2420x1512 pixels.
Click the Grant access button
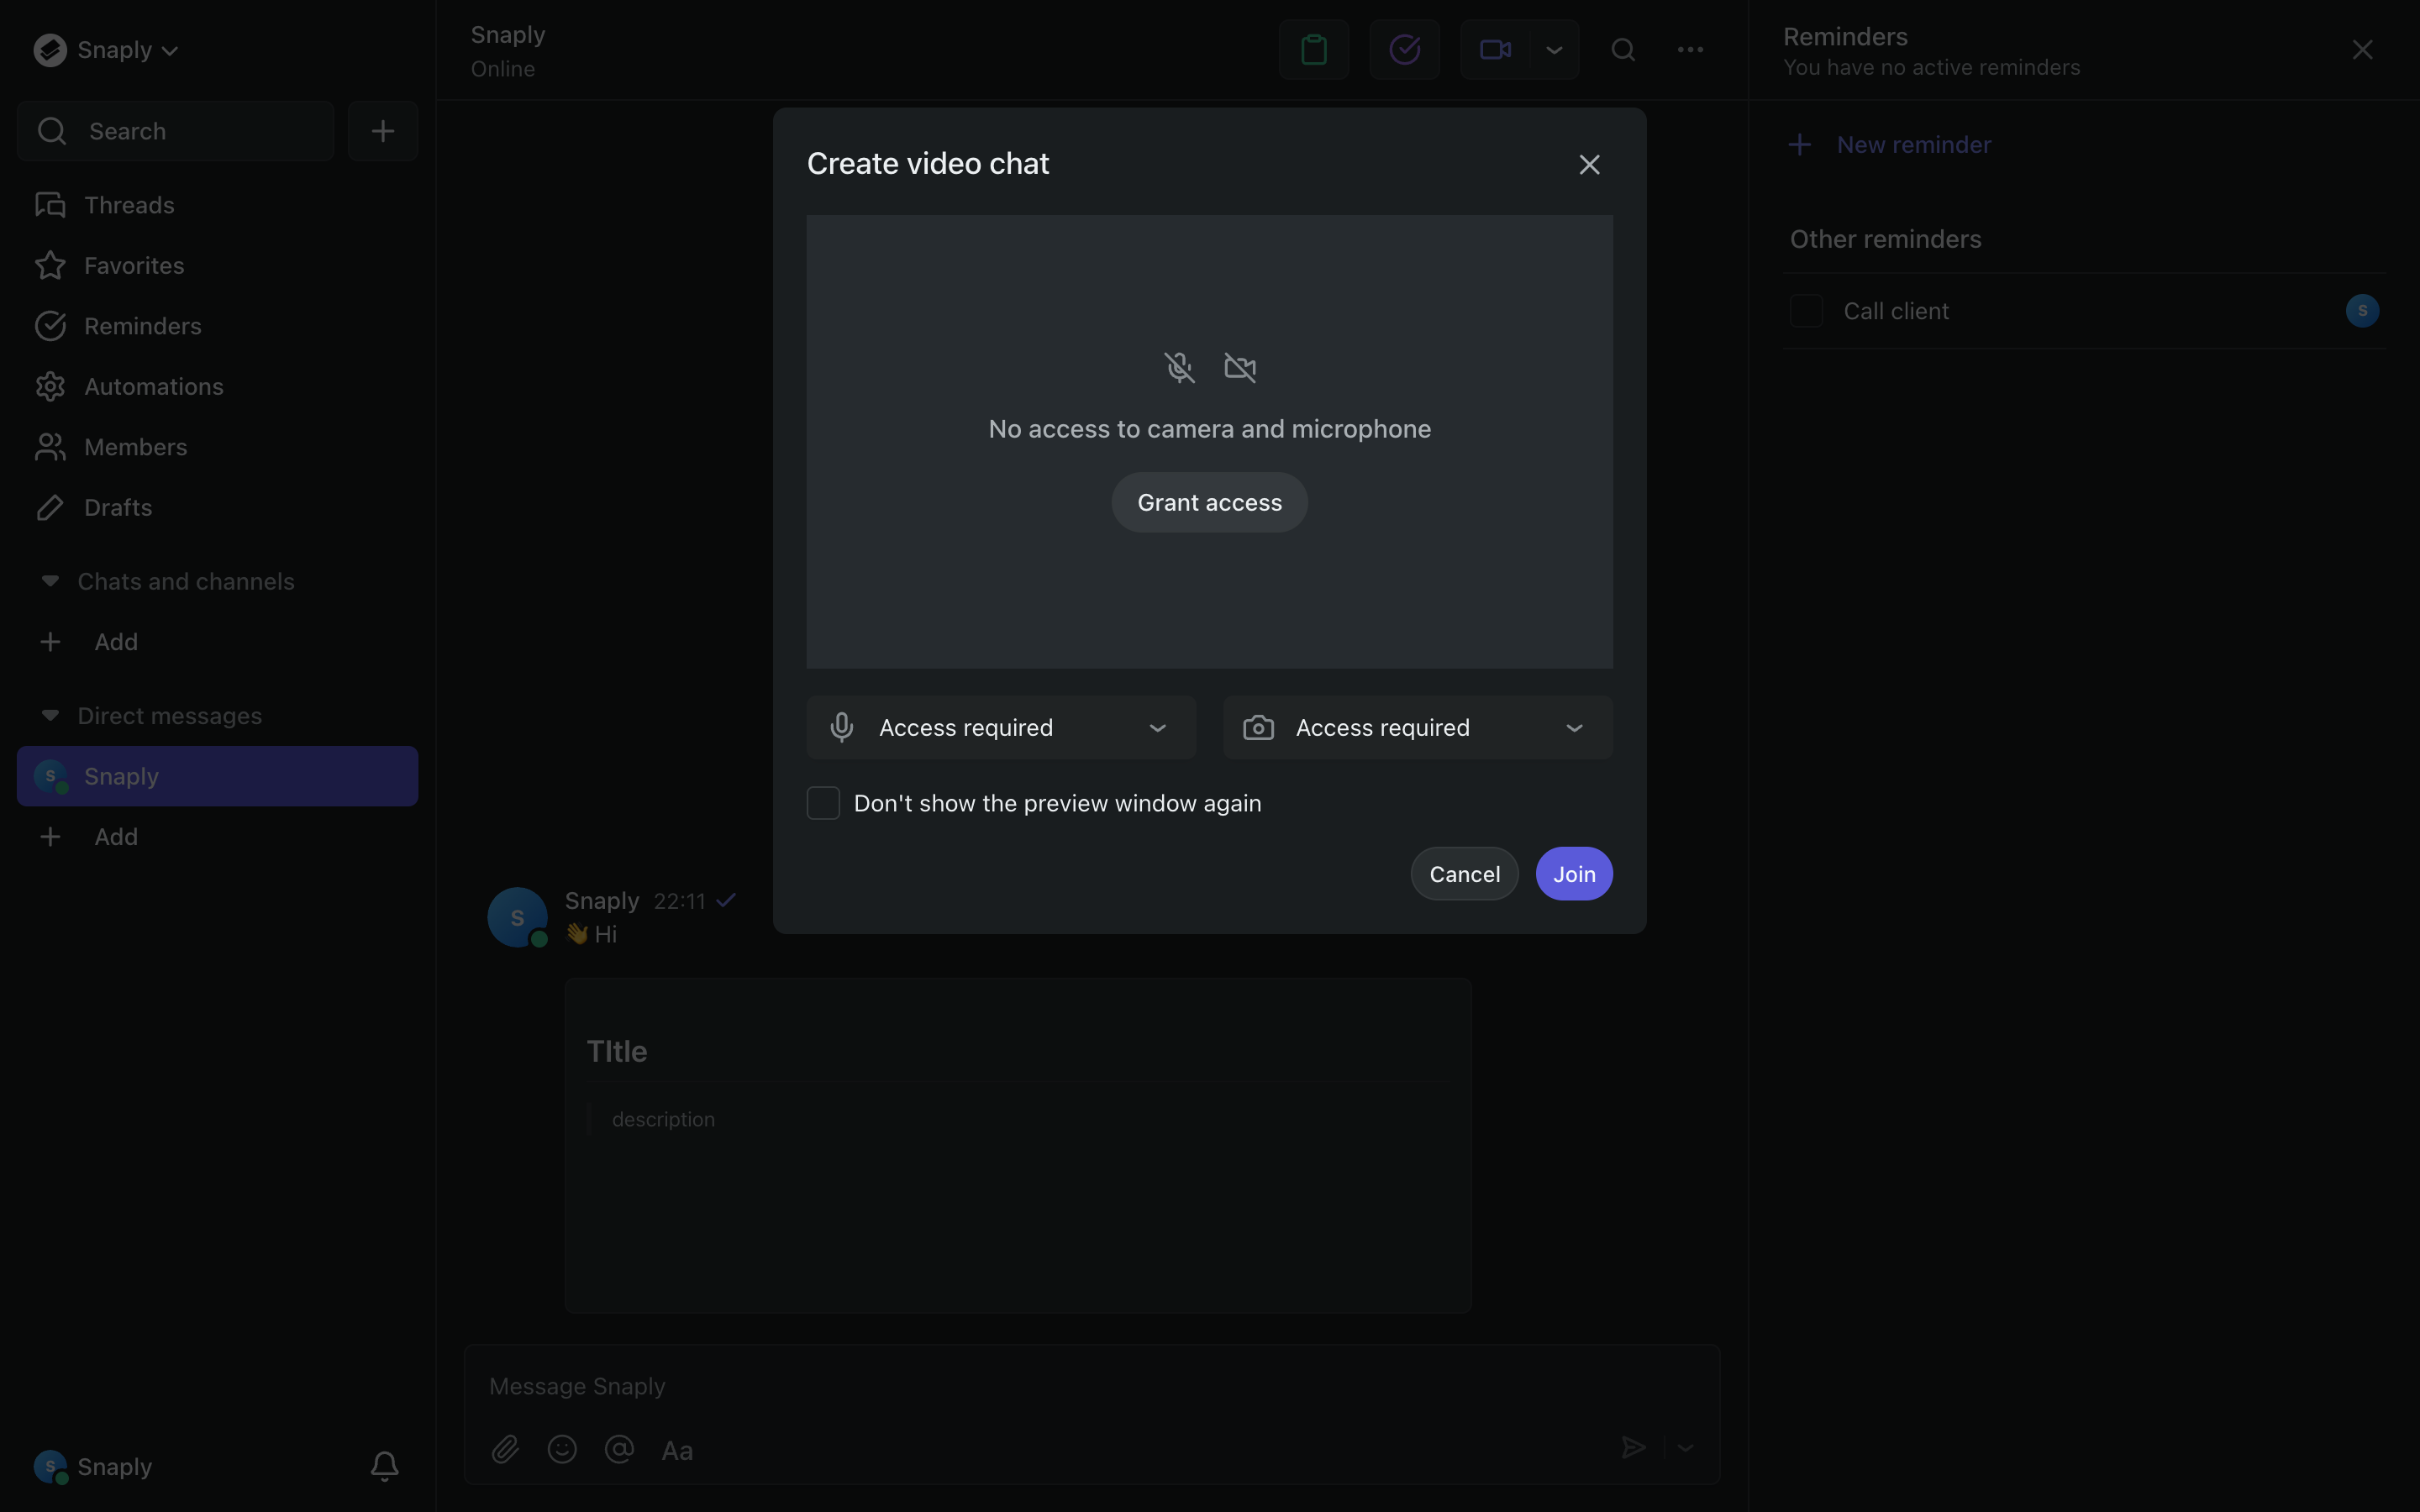[x=1209, y=503]
